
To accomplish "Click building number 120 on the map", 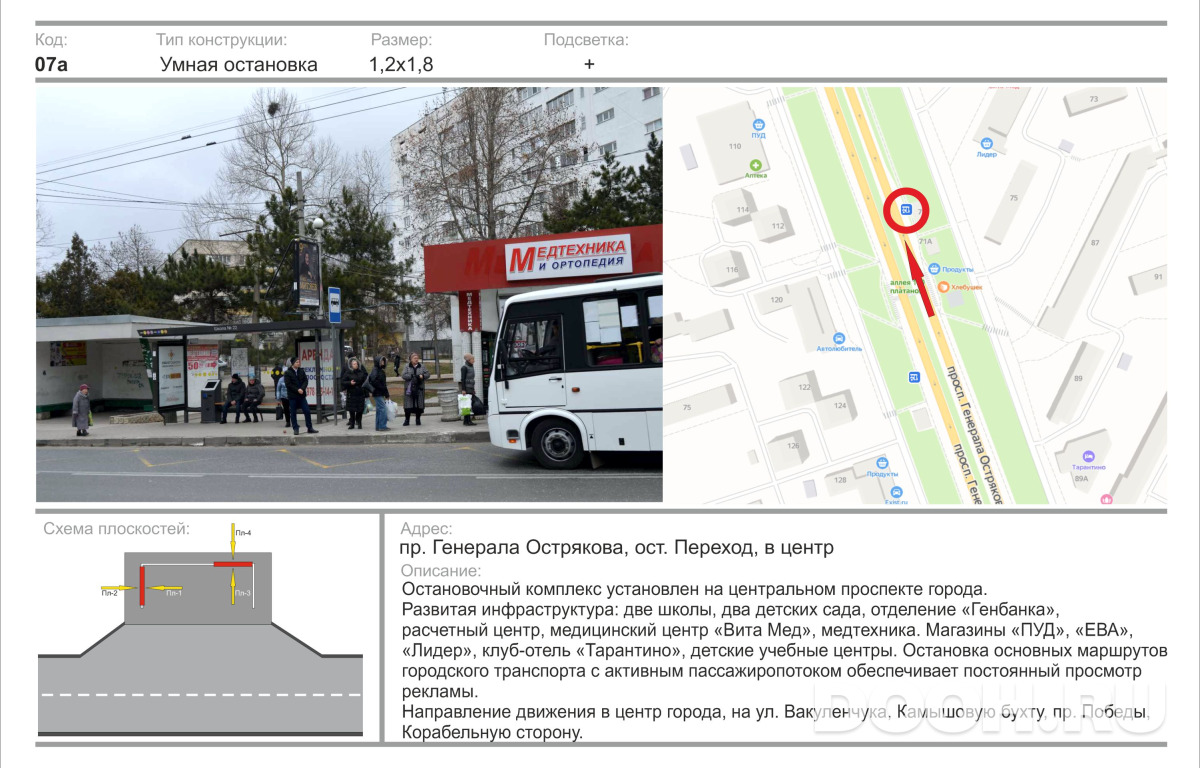I will coord(776,299).
